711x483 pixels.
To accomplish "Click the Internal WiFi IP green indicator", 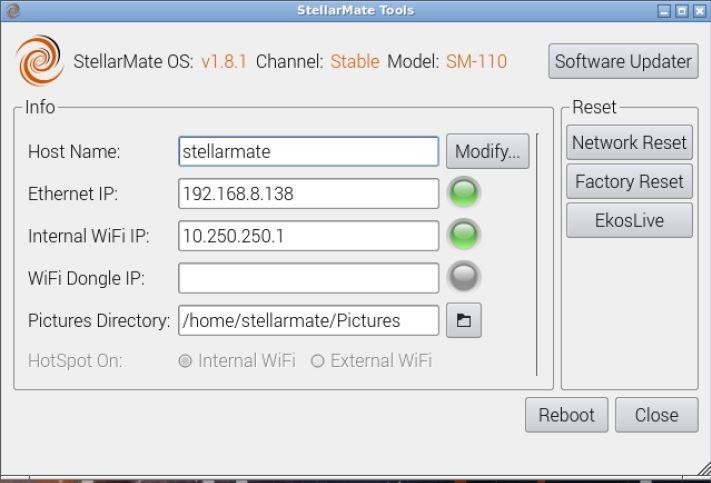I will (464, 236).
